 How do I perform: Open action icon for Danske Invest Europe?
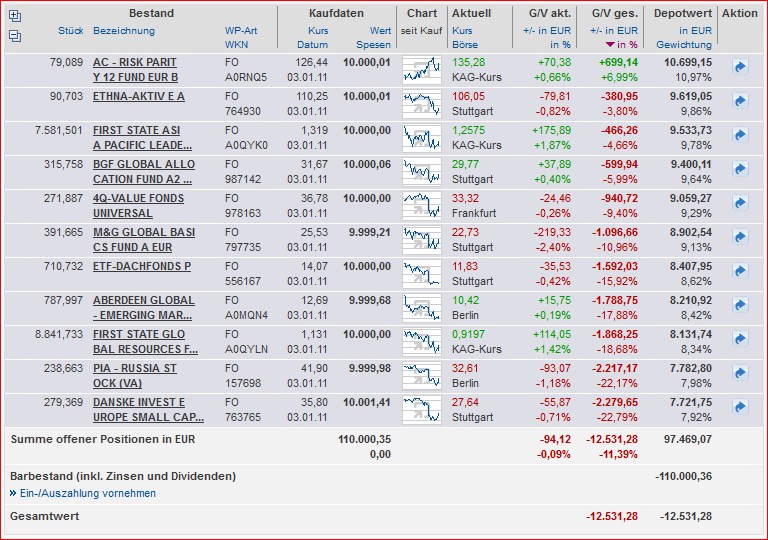[740, 407]
